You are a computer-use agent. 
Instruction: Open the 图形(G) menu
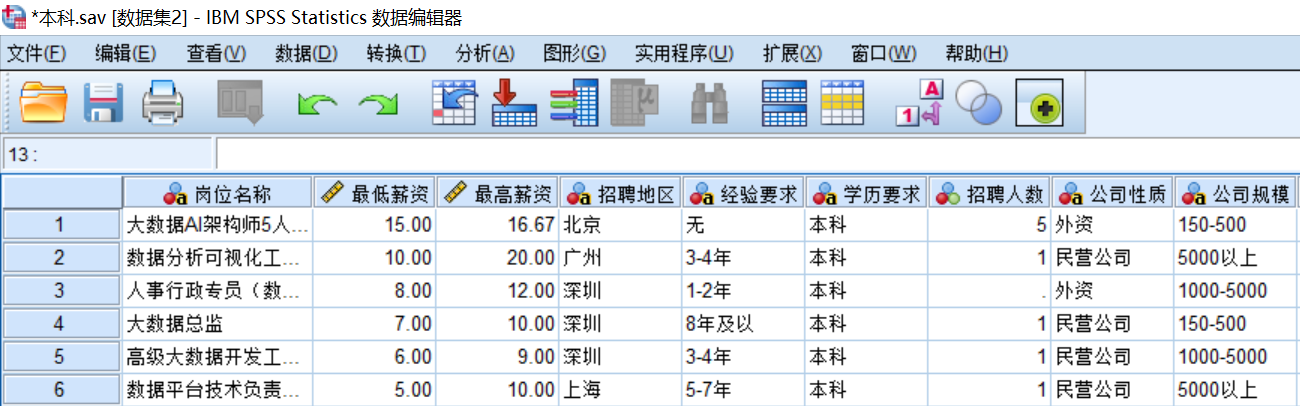click(575, 53)
